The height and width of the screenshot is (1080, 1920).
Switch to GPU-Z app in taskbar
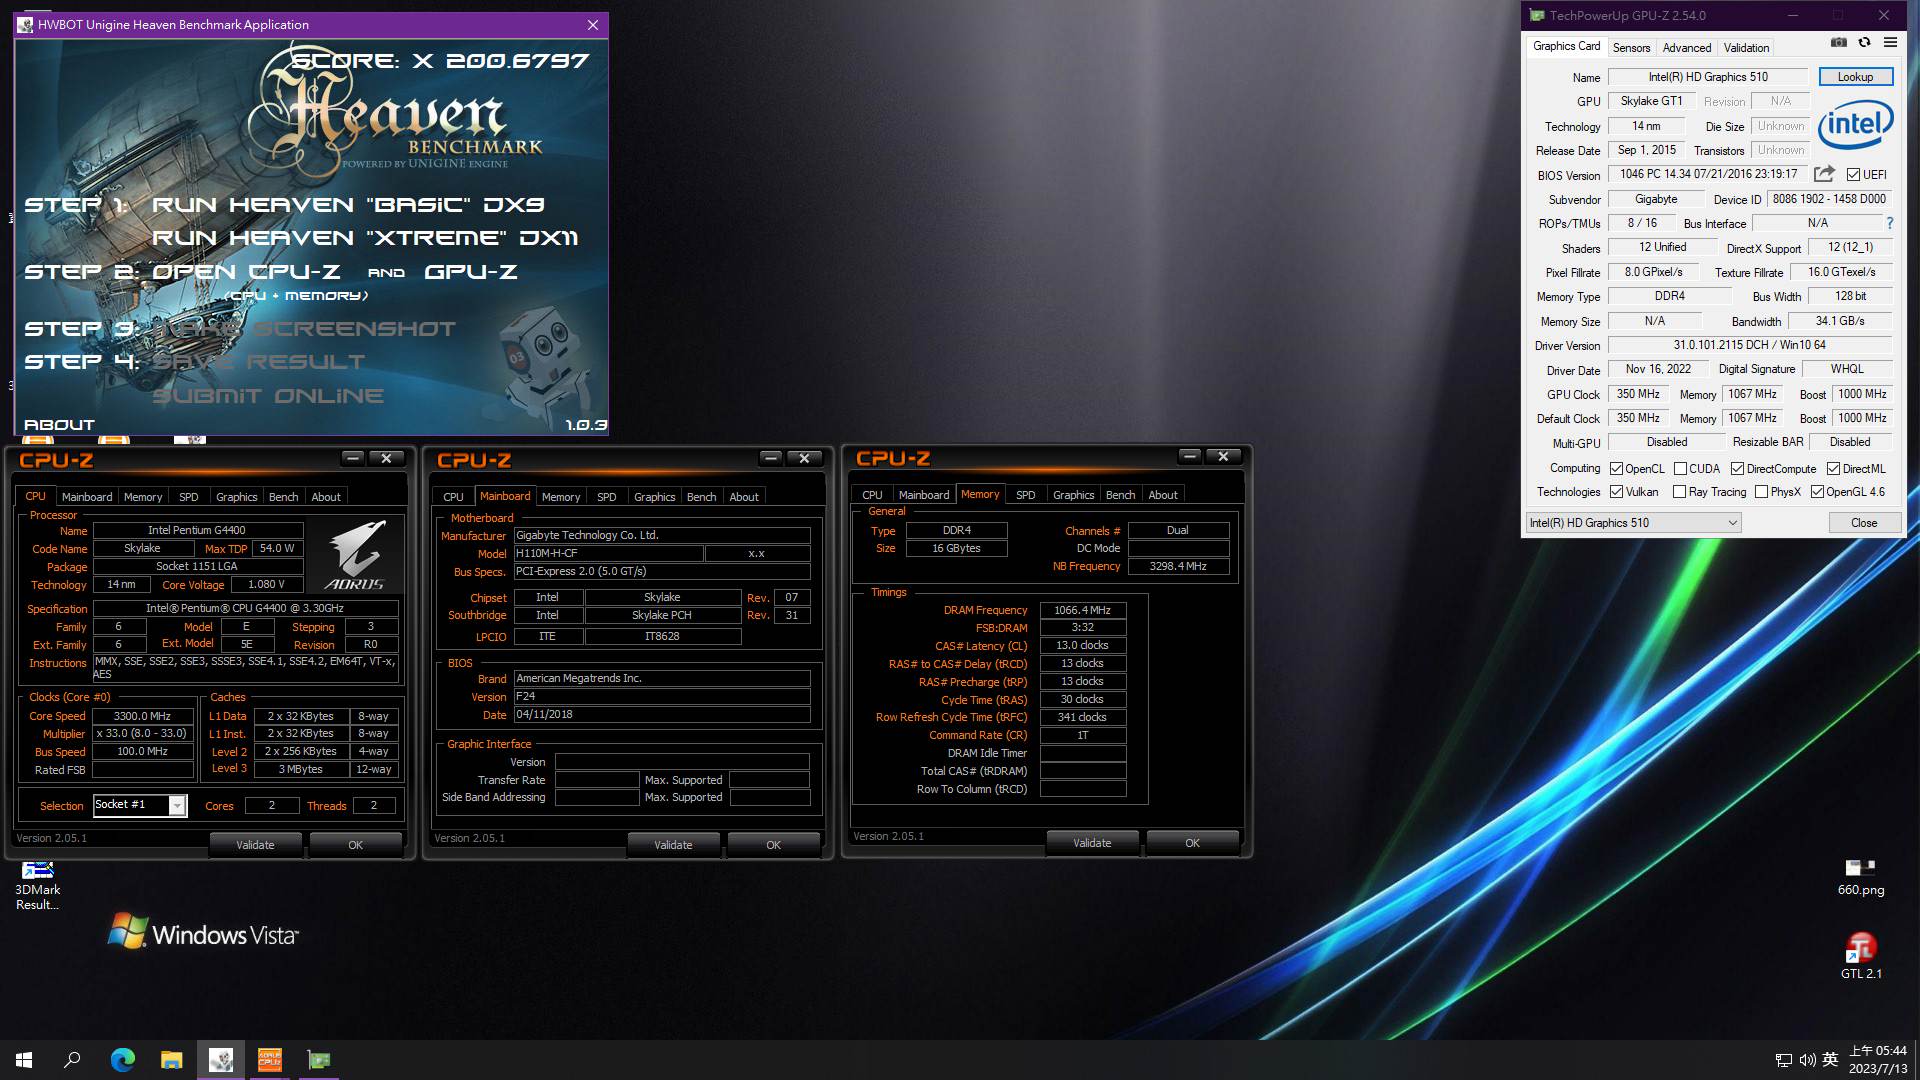[x=319, y=1060]
